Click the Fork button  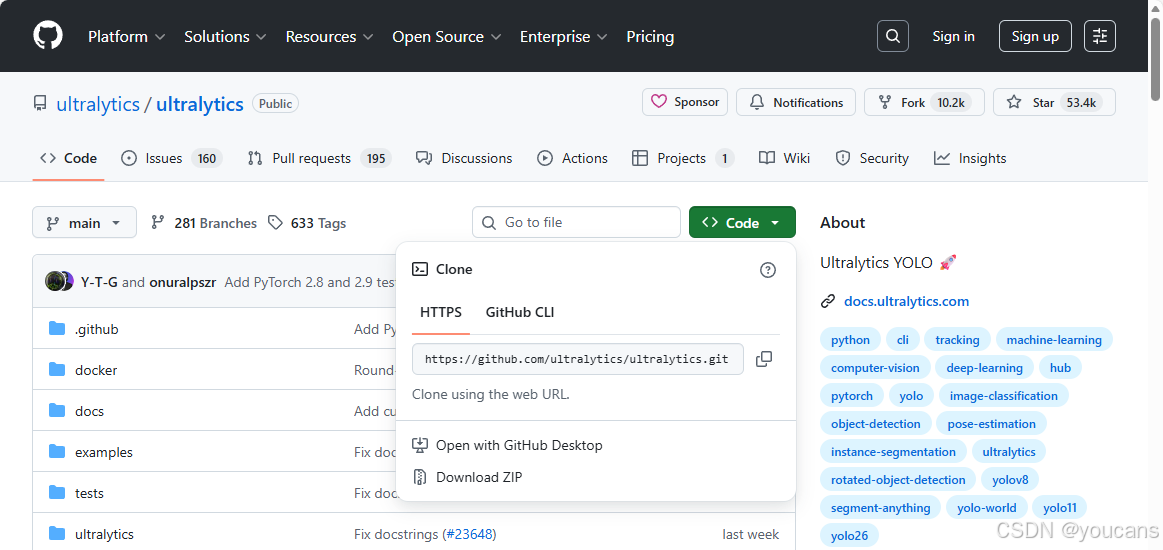click(923, 102)
